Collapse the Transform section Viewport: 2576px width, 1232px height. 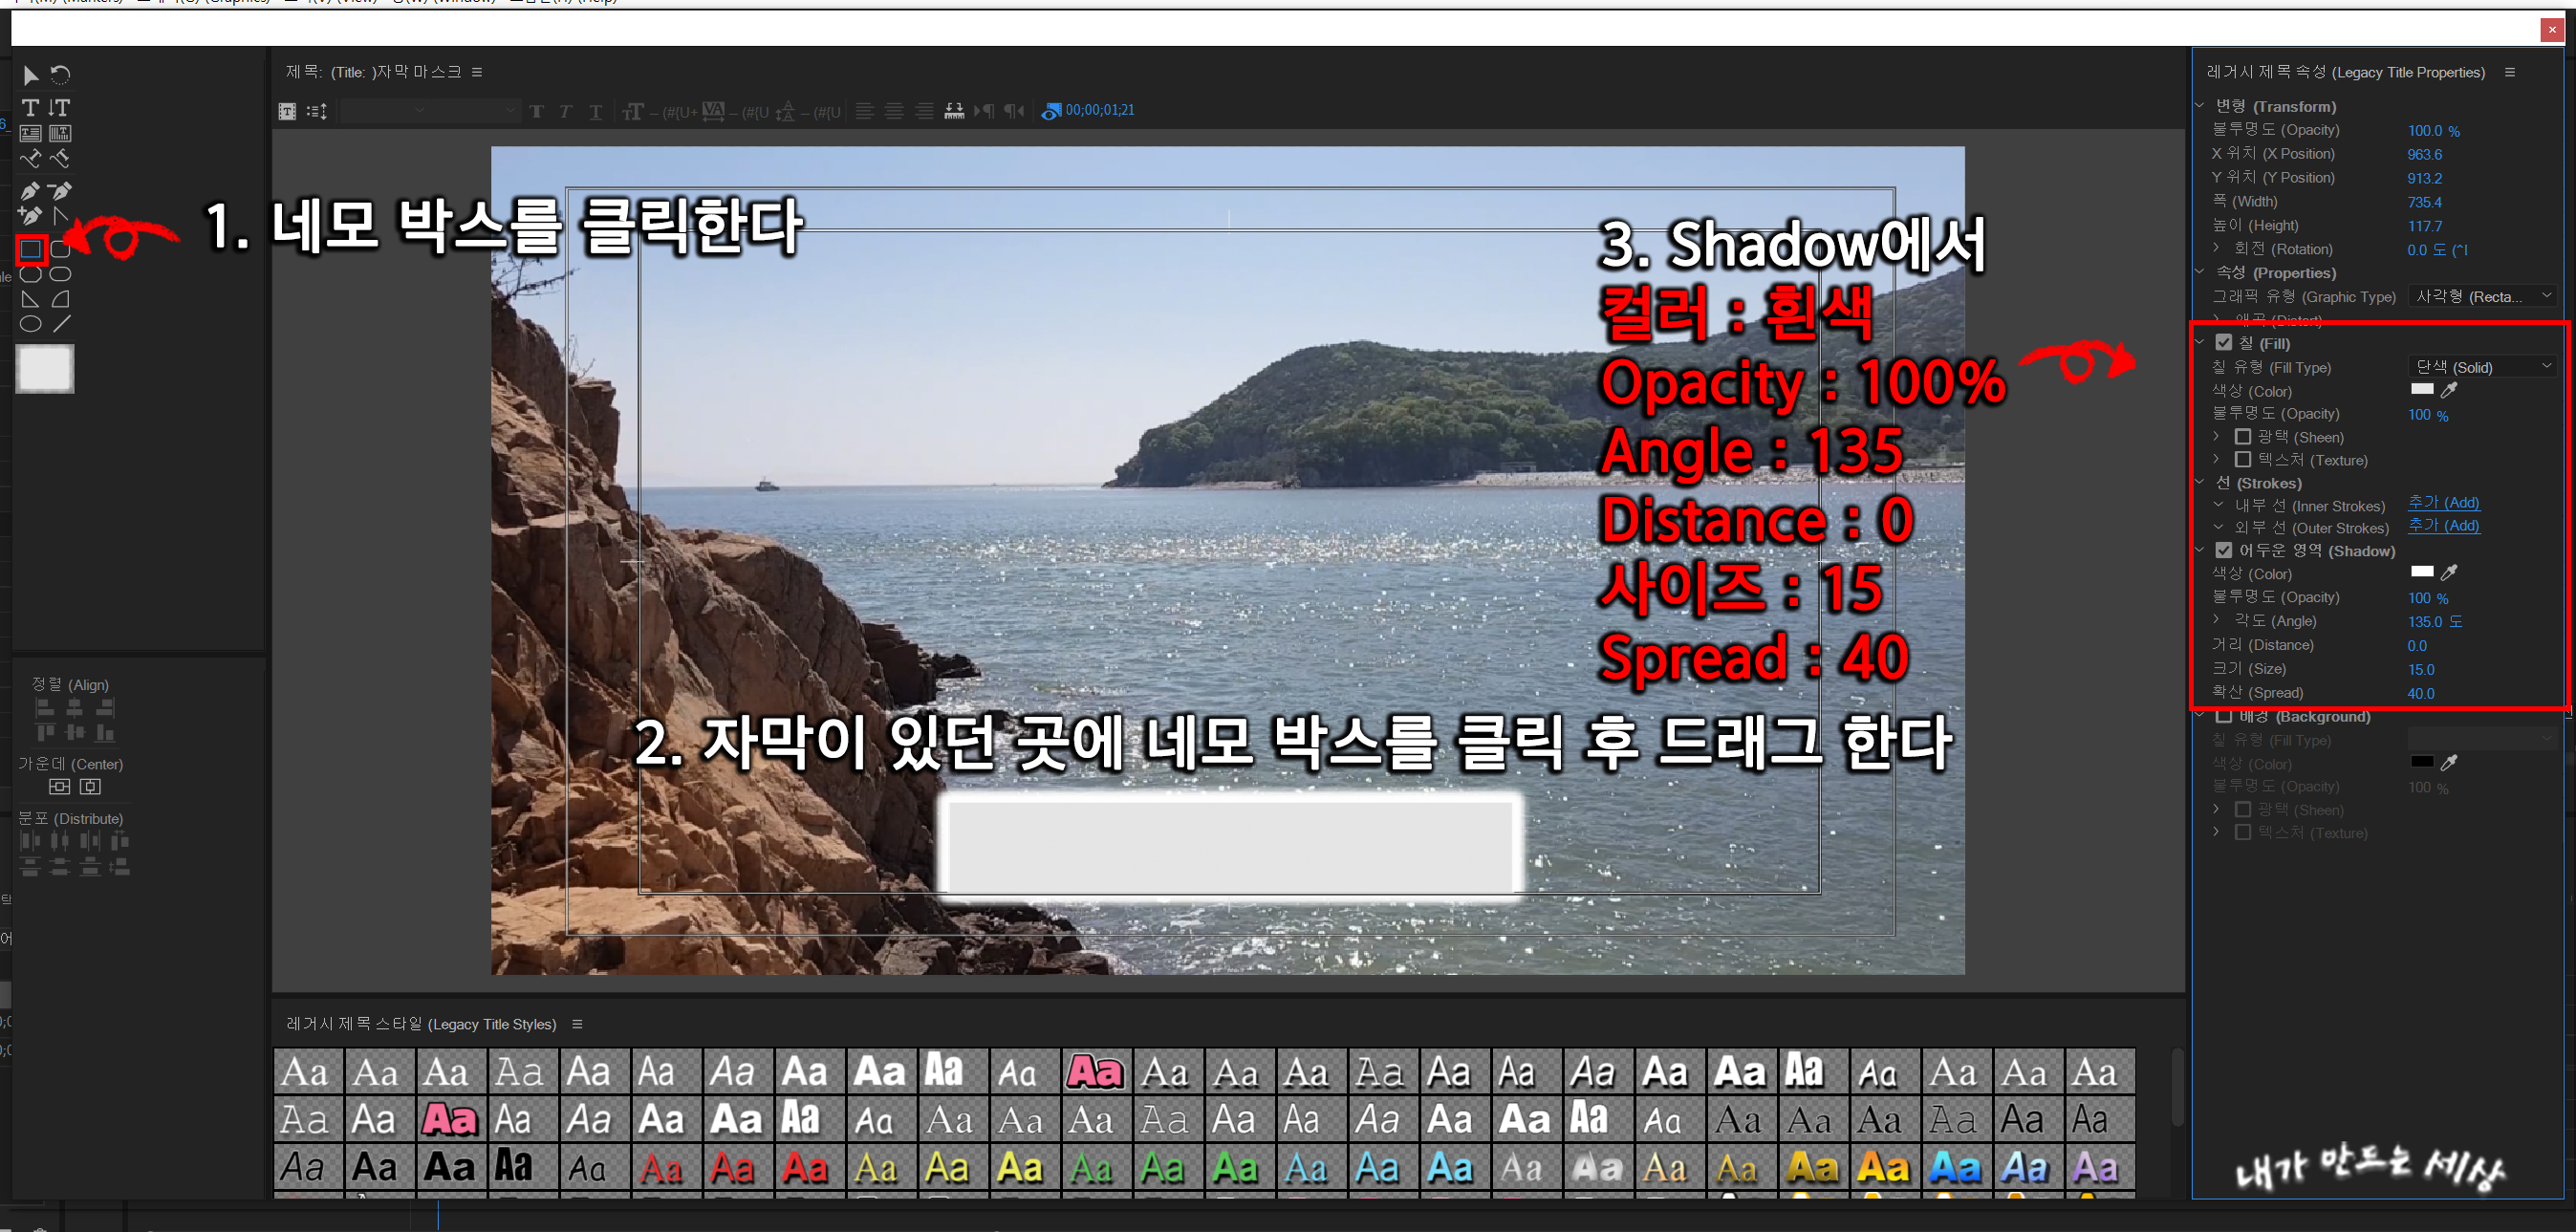pyautogui.click(x=2200, y=106)
